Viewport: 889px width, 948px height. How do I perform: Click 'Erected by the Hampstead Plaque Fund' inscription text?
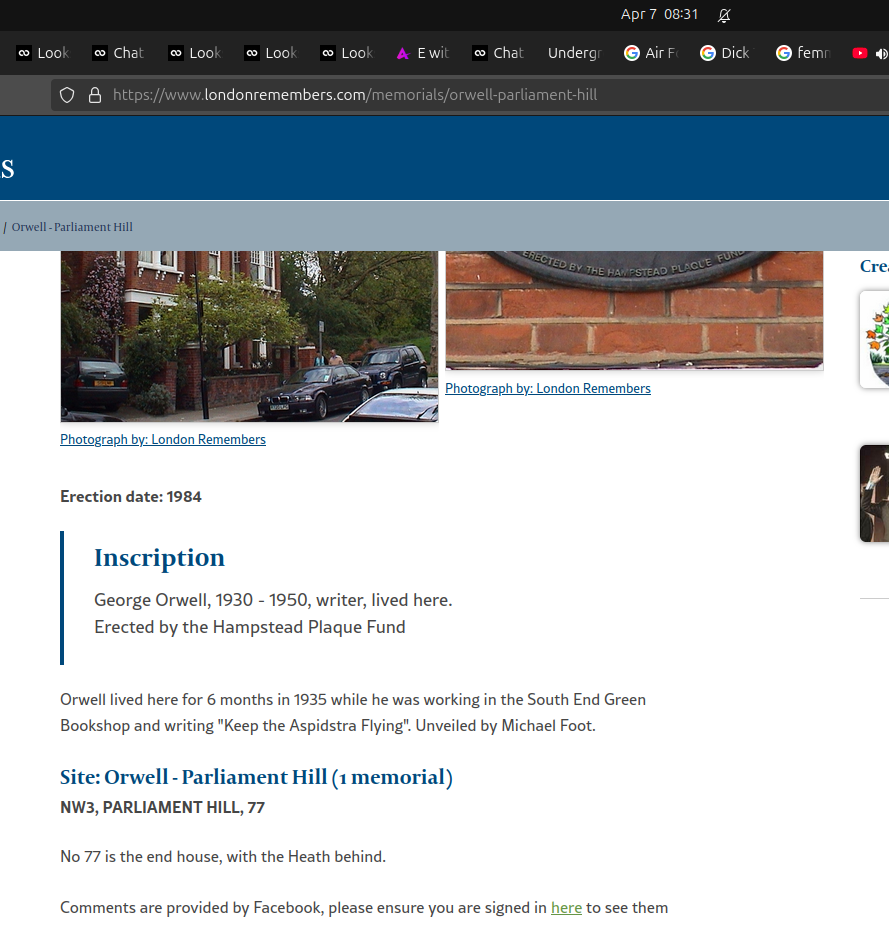[x=250, y=627]
